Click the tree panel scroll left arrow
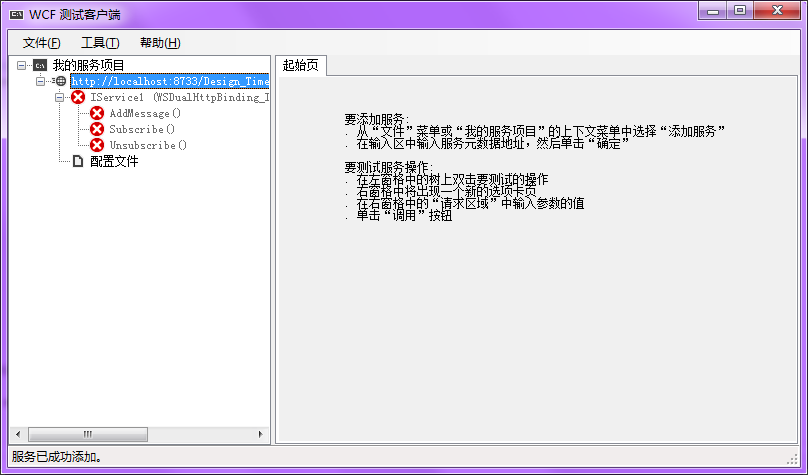Image resolution: width=808 pixels, height=475 pixels. click(x=18, y=434)
